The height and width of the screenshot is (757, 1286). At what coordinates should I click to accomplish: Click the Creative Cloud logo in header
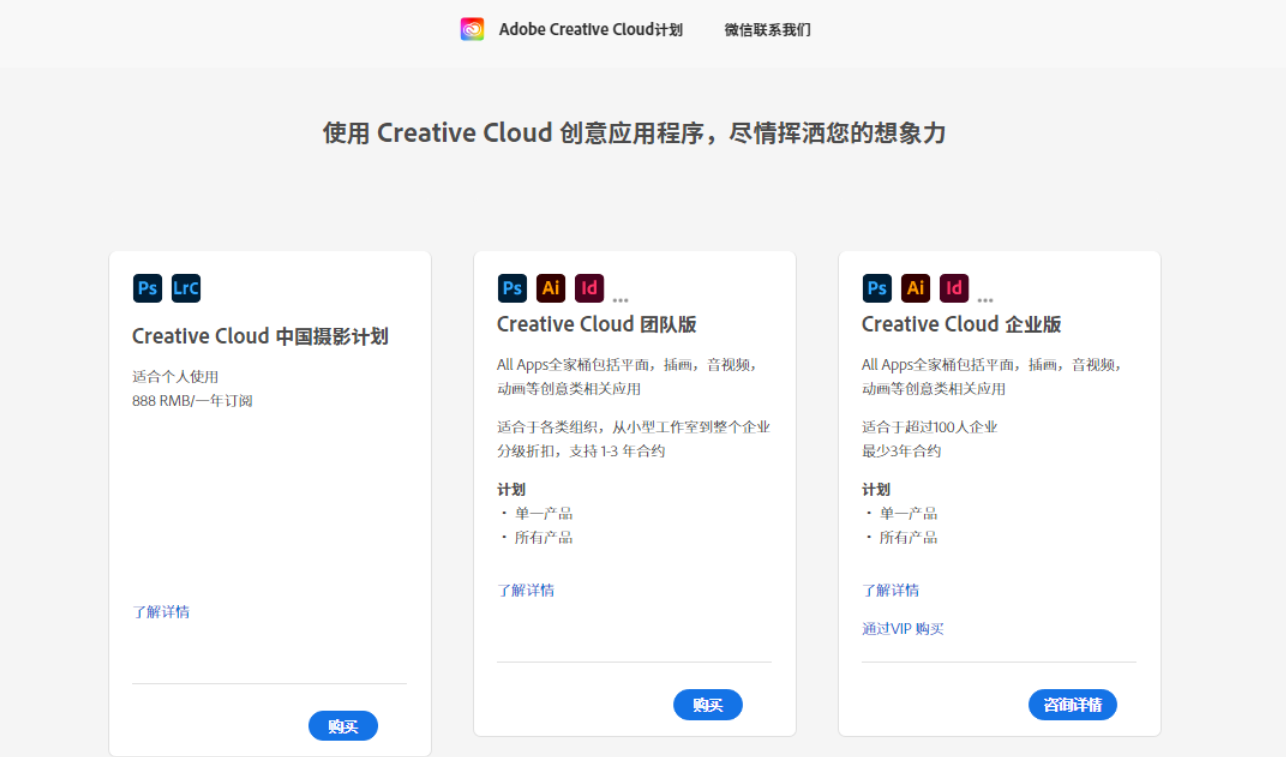tap(472, 29)
